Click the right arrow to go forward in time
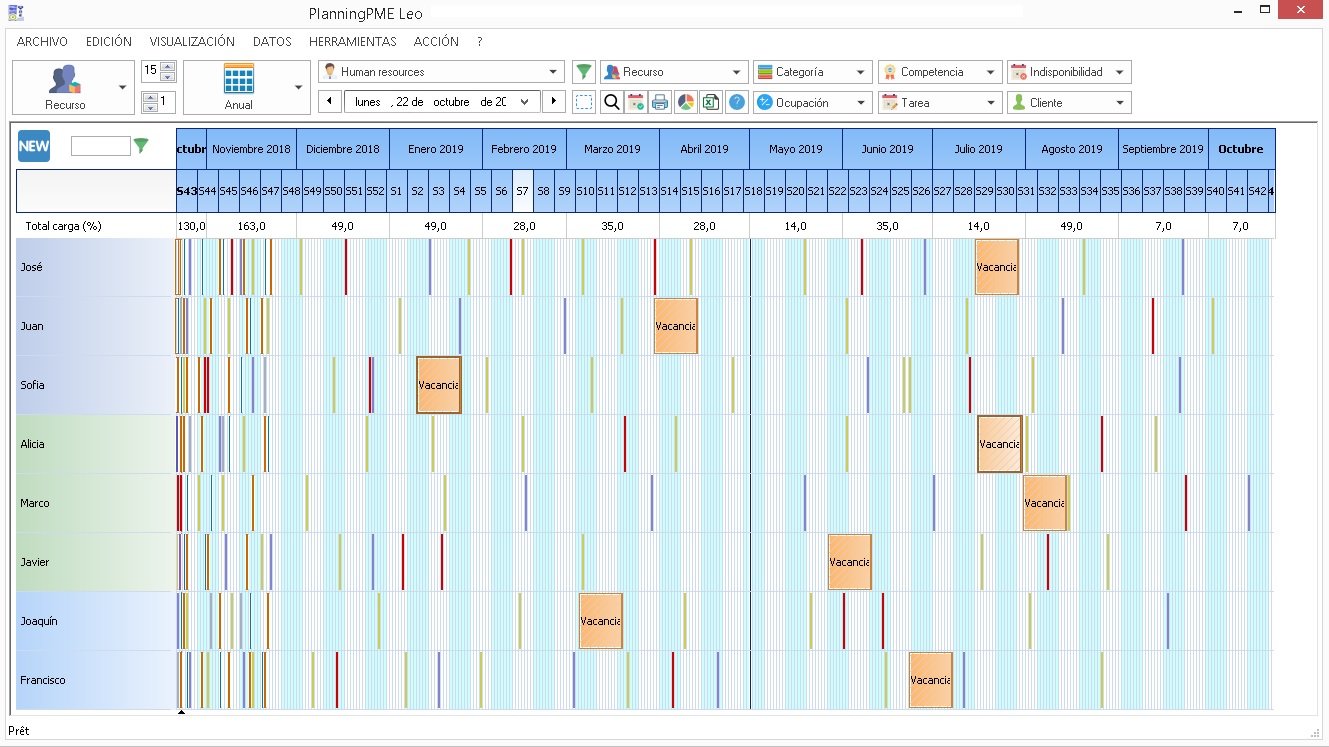 (x=554, y=101)
